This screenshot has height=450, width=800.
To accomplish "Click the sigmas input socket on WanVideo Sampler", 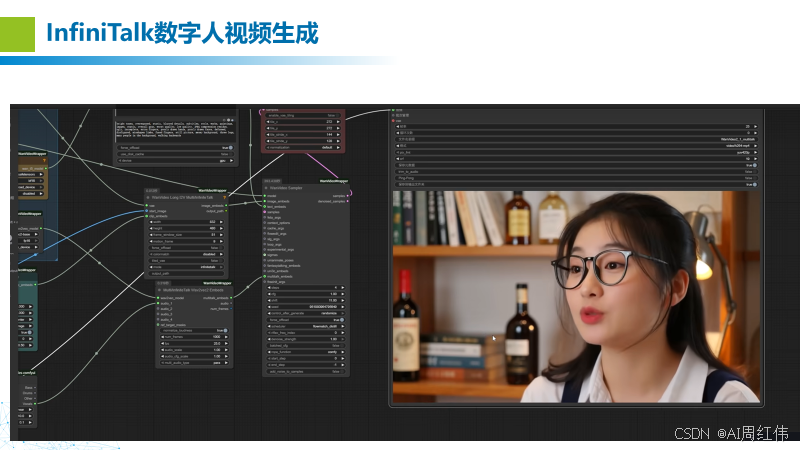I will [x=265, y=255].
